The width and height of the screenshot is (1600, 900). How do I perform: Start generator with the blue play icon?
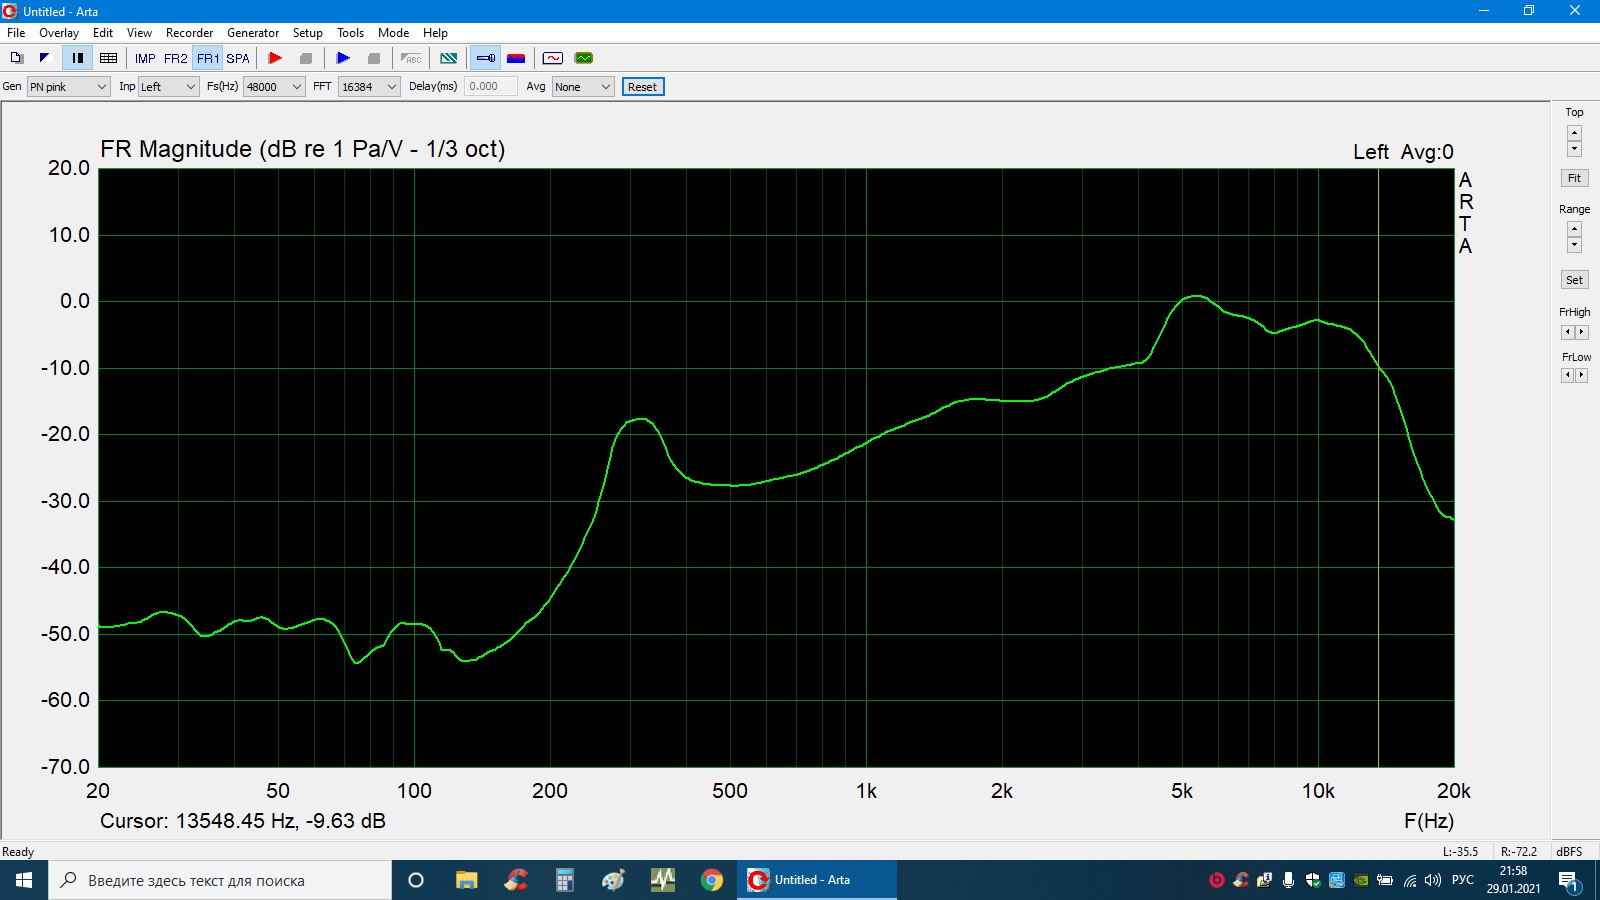click(343, 58)
